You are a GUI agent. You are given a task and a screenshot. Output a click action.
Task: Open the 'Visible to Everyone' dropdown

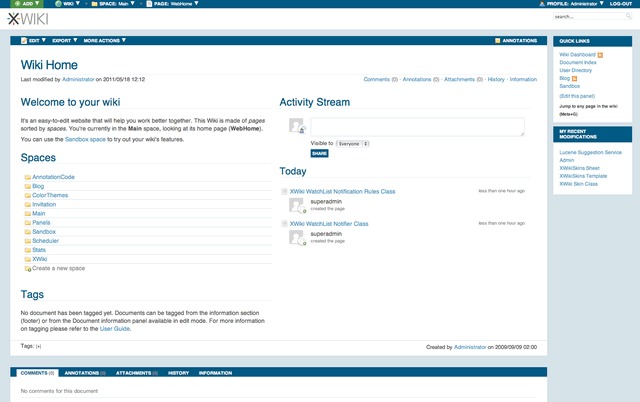tap(353, 143)
